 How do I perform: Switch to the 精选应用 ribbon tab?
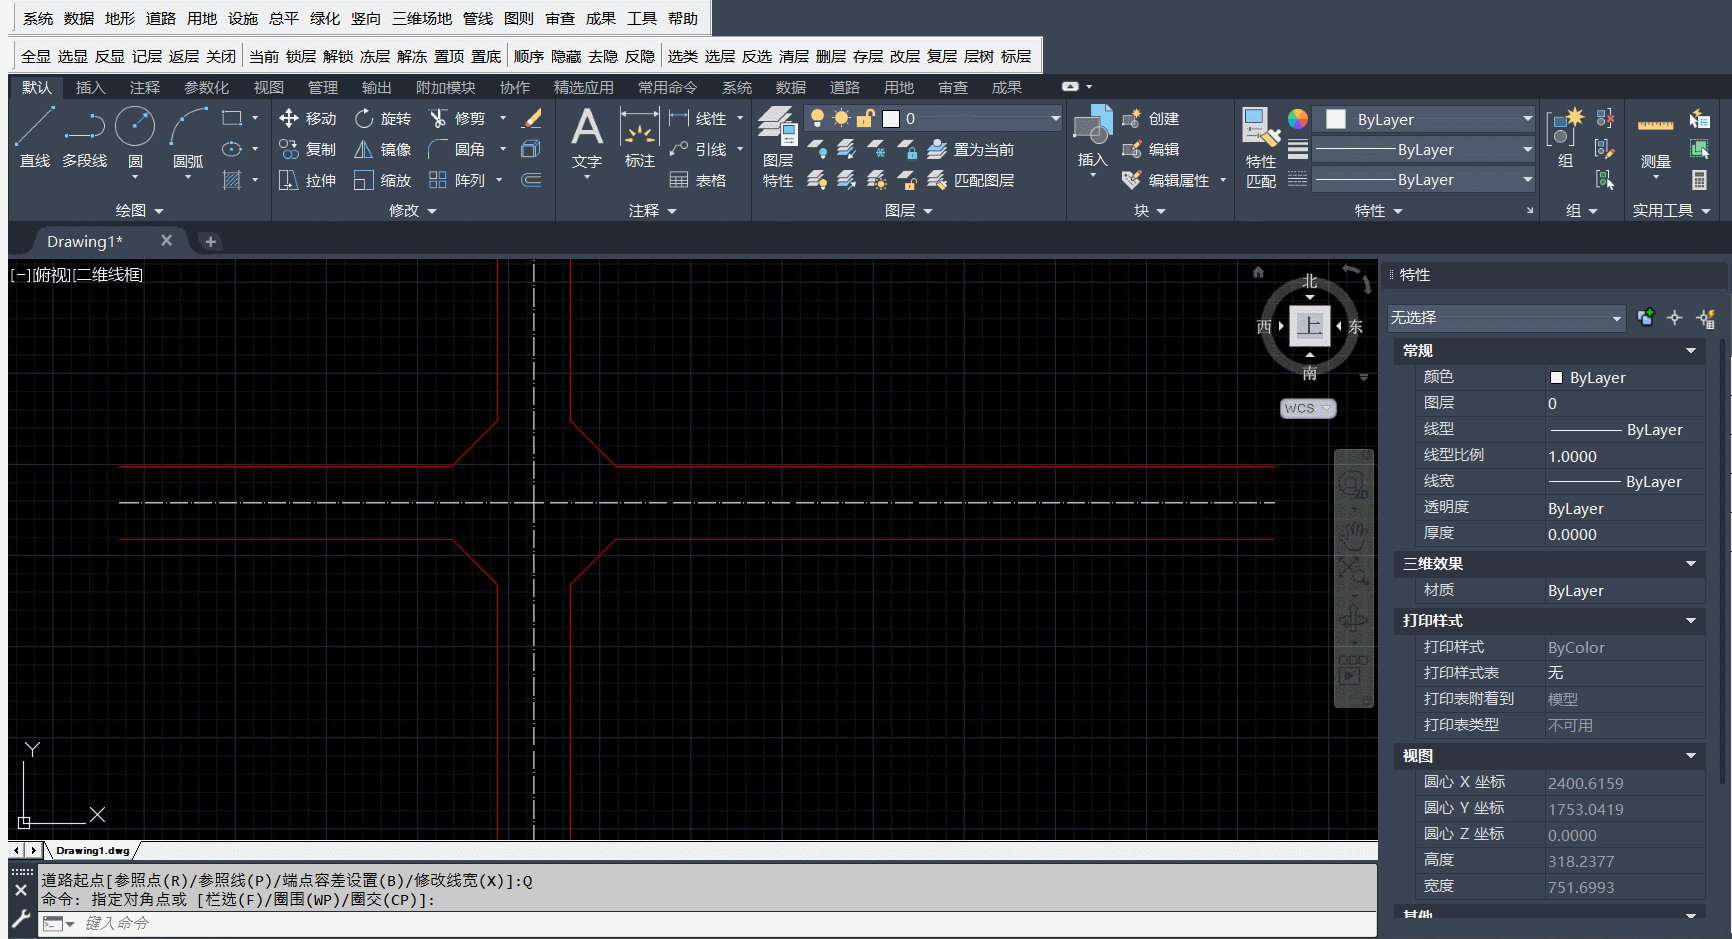(x=584, y=87)
